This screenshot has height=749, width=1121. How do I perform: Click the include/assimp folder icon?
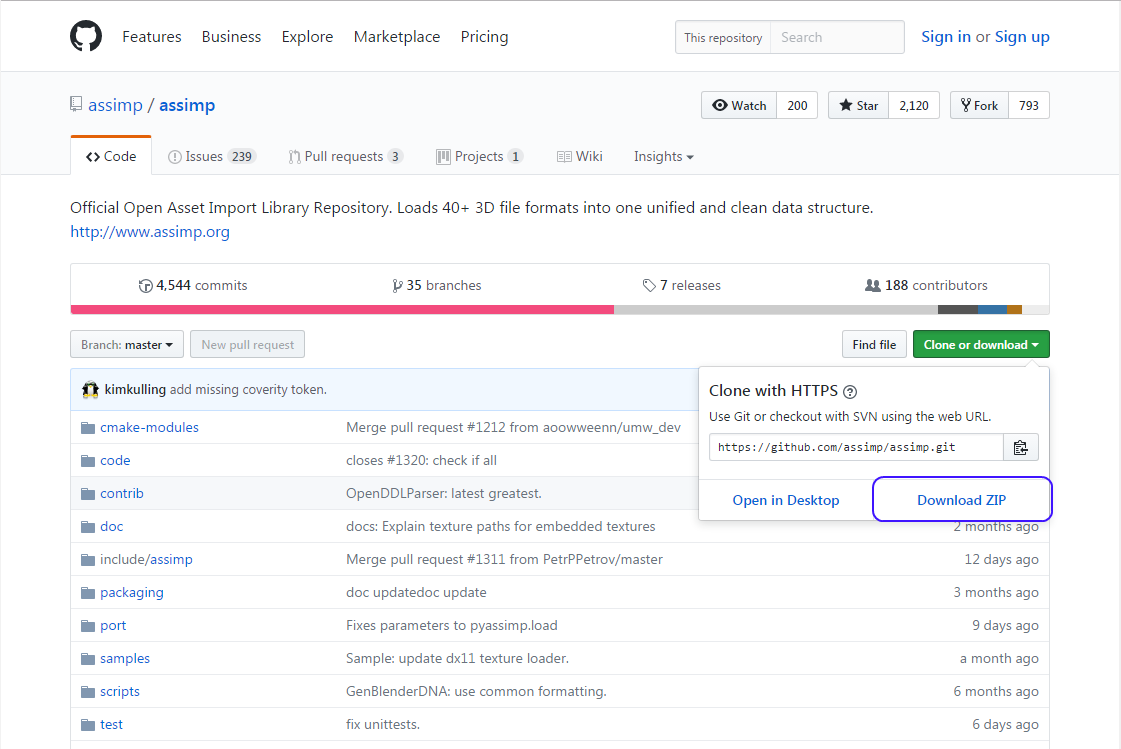pyautogui.click(x=88, y=560)
